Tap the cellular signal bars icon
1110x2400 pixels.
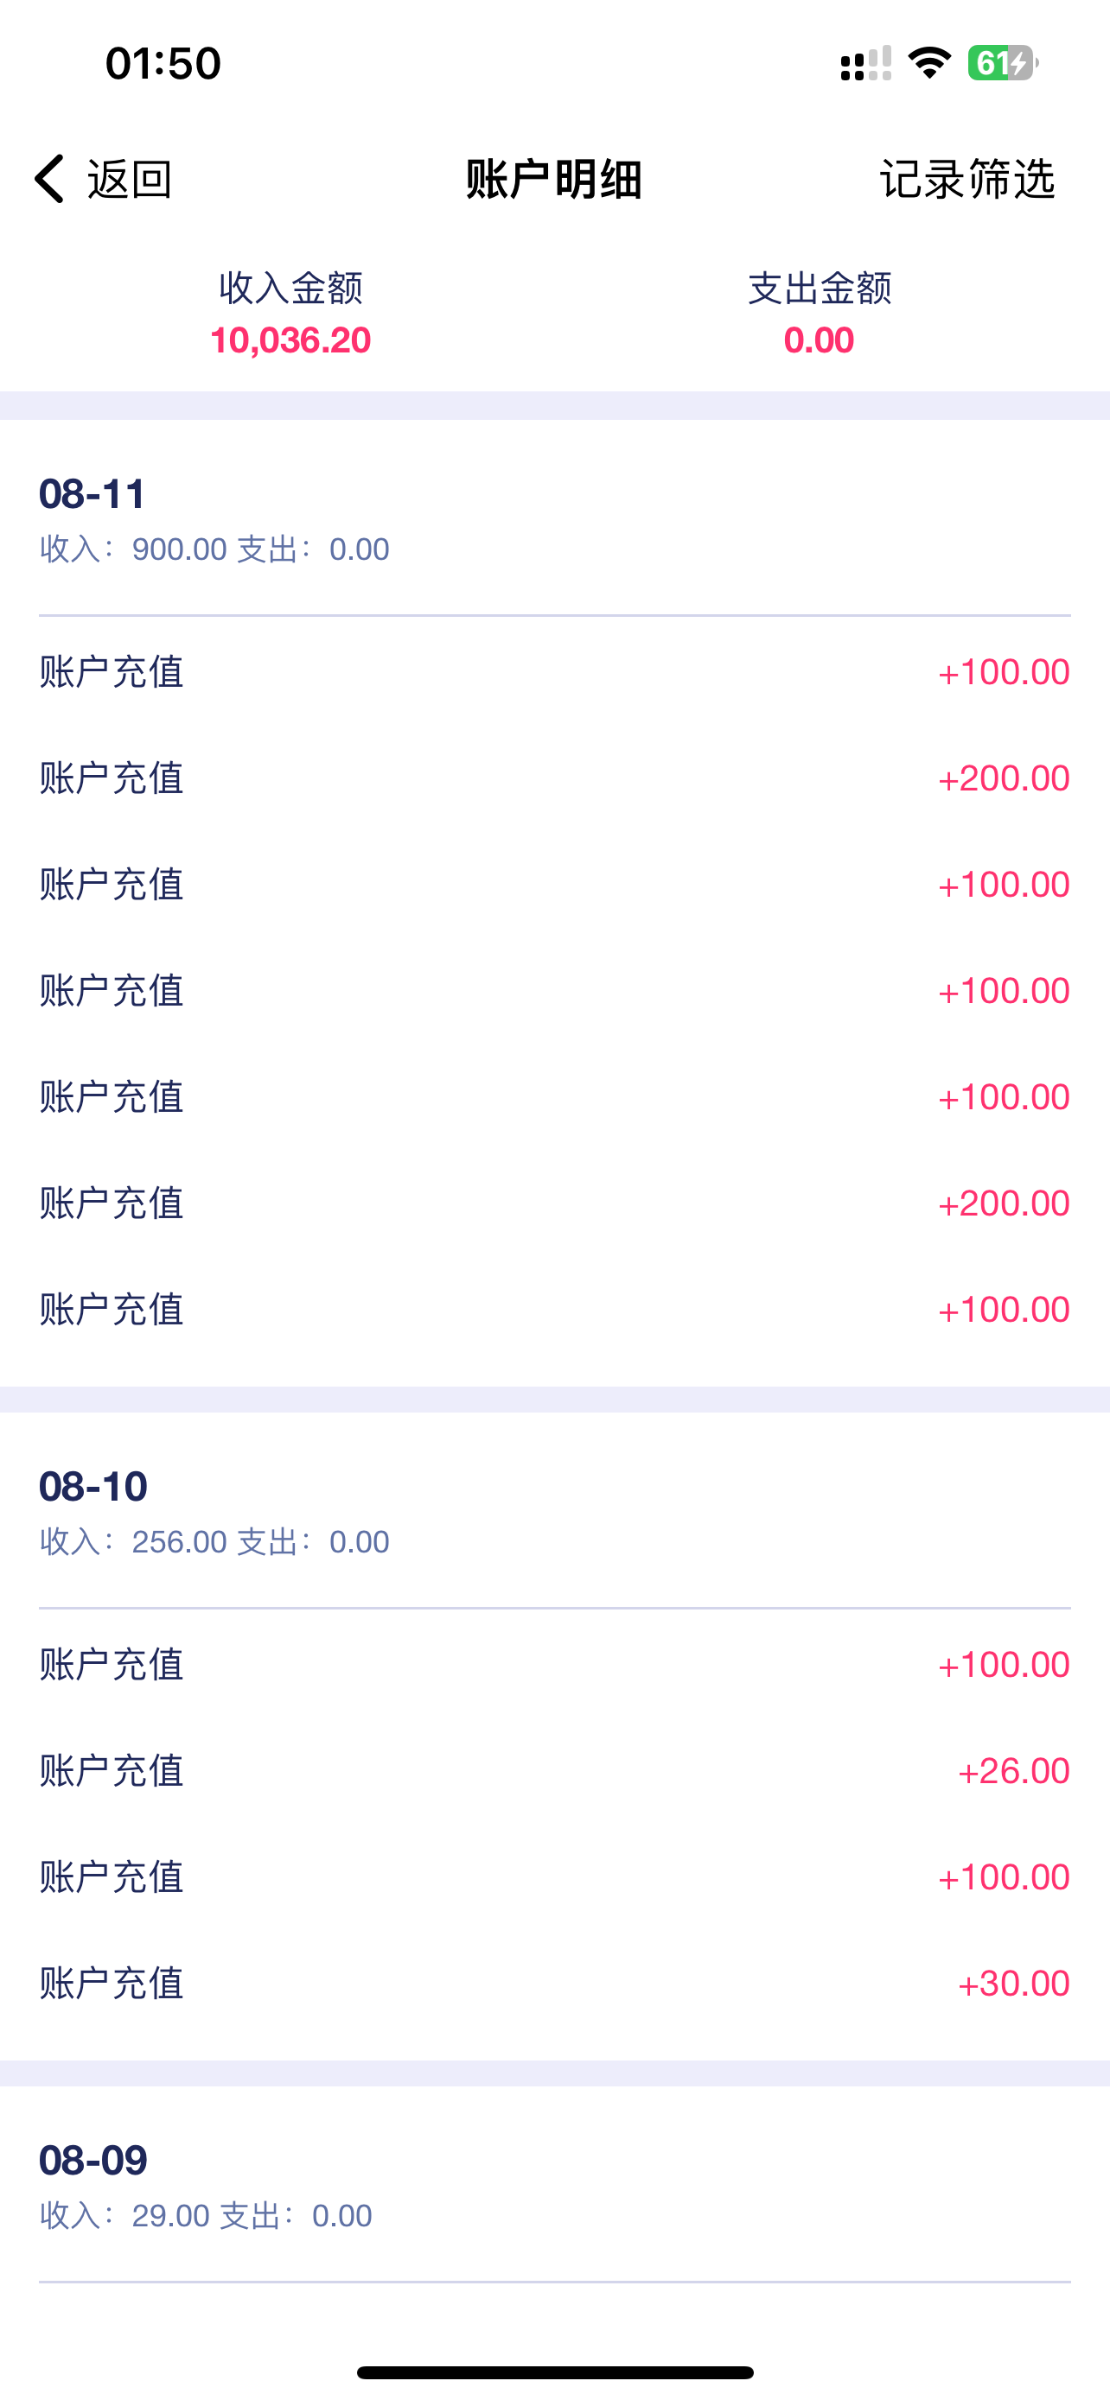865,64
